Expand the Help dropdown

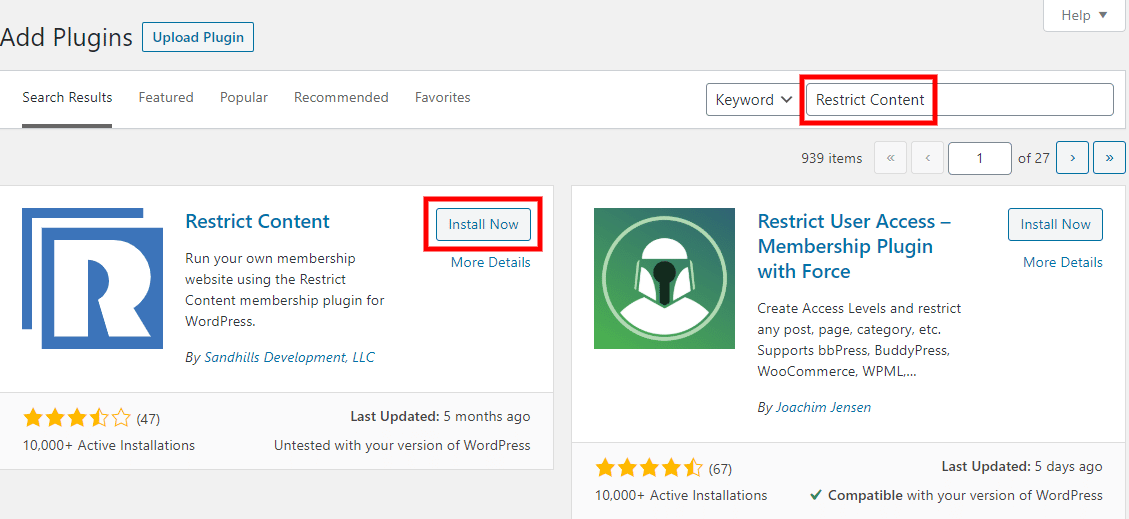[x=1084, y=15]
